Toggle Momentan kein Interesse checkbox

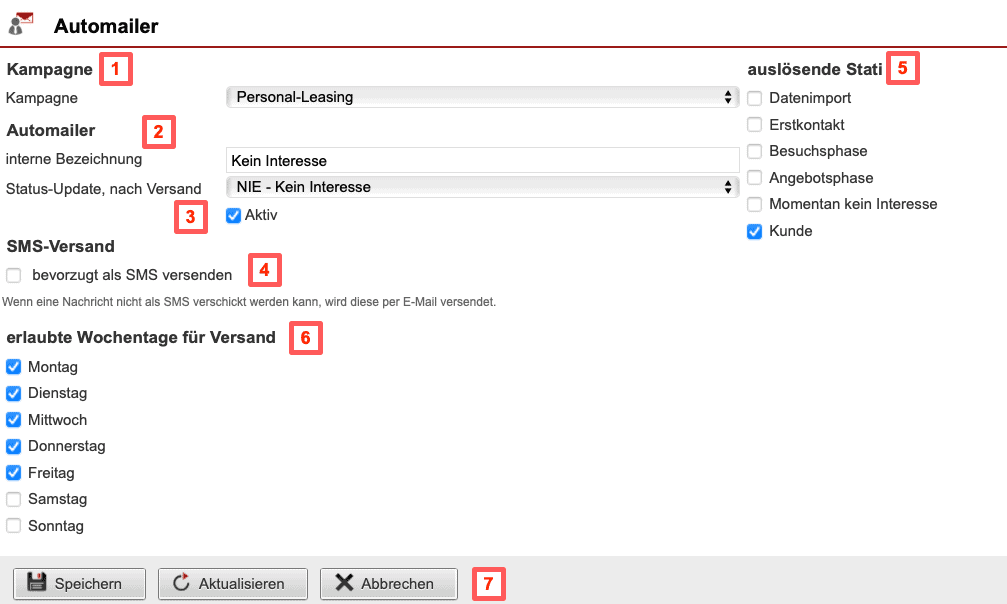click(x=755, y=204)
